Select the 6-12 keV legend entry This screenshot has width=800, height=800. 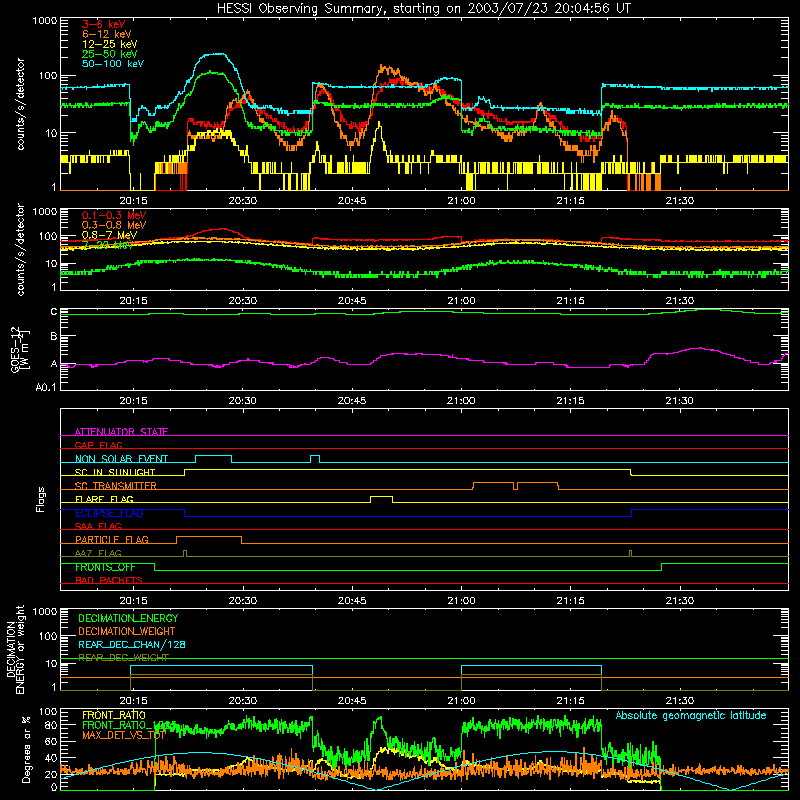click(107, 34)
